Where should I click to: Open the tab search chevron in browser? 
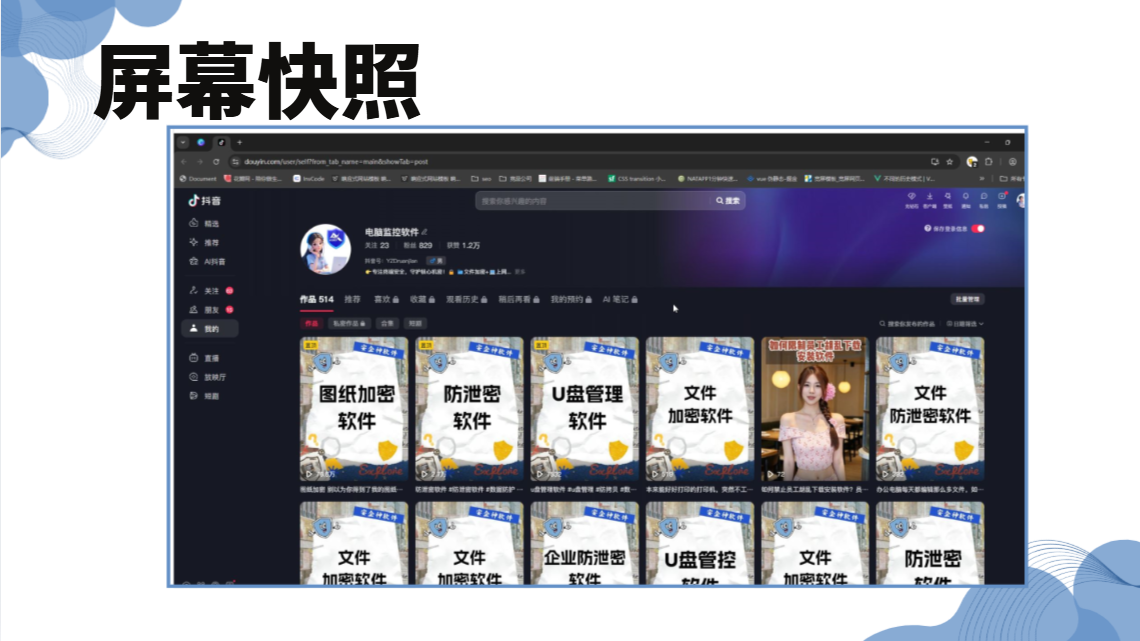pos(183,142)
